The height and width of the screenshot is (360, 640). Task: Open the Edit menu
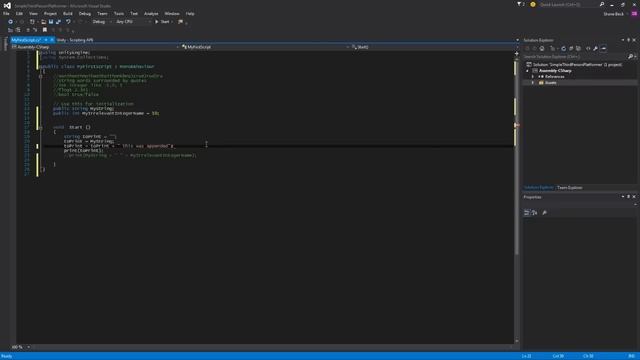(x=19, y=13)
